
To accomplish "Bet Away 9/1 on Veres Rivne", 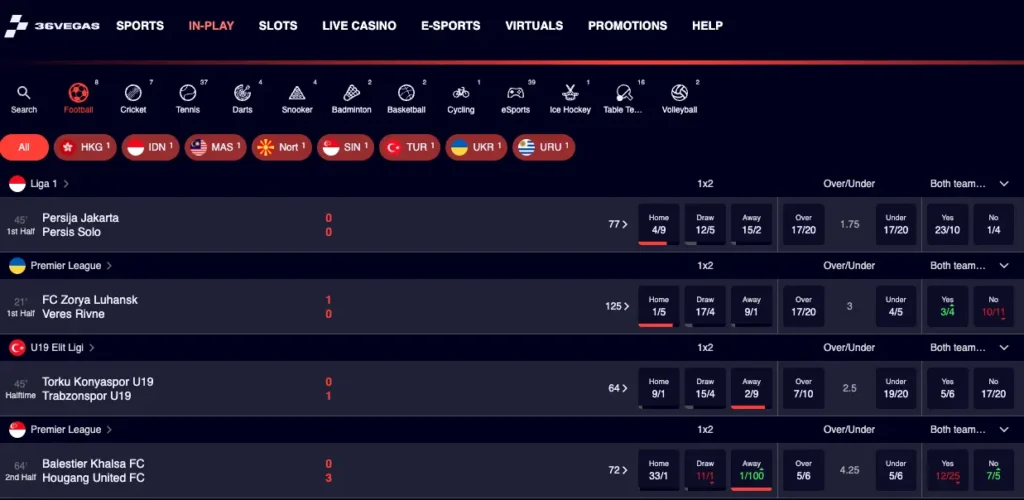I will [752, 306].
